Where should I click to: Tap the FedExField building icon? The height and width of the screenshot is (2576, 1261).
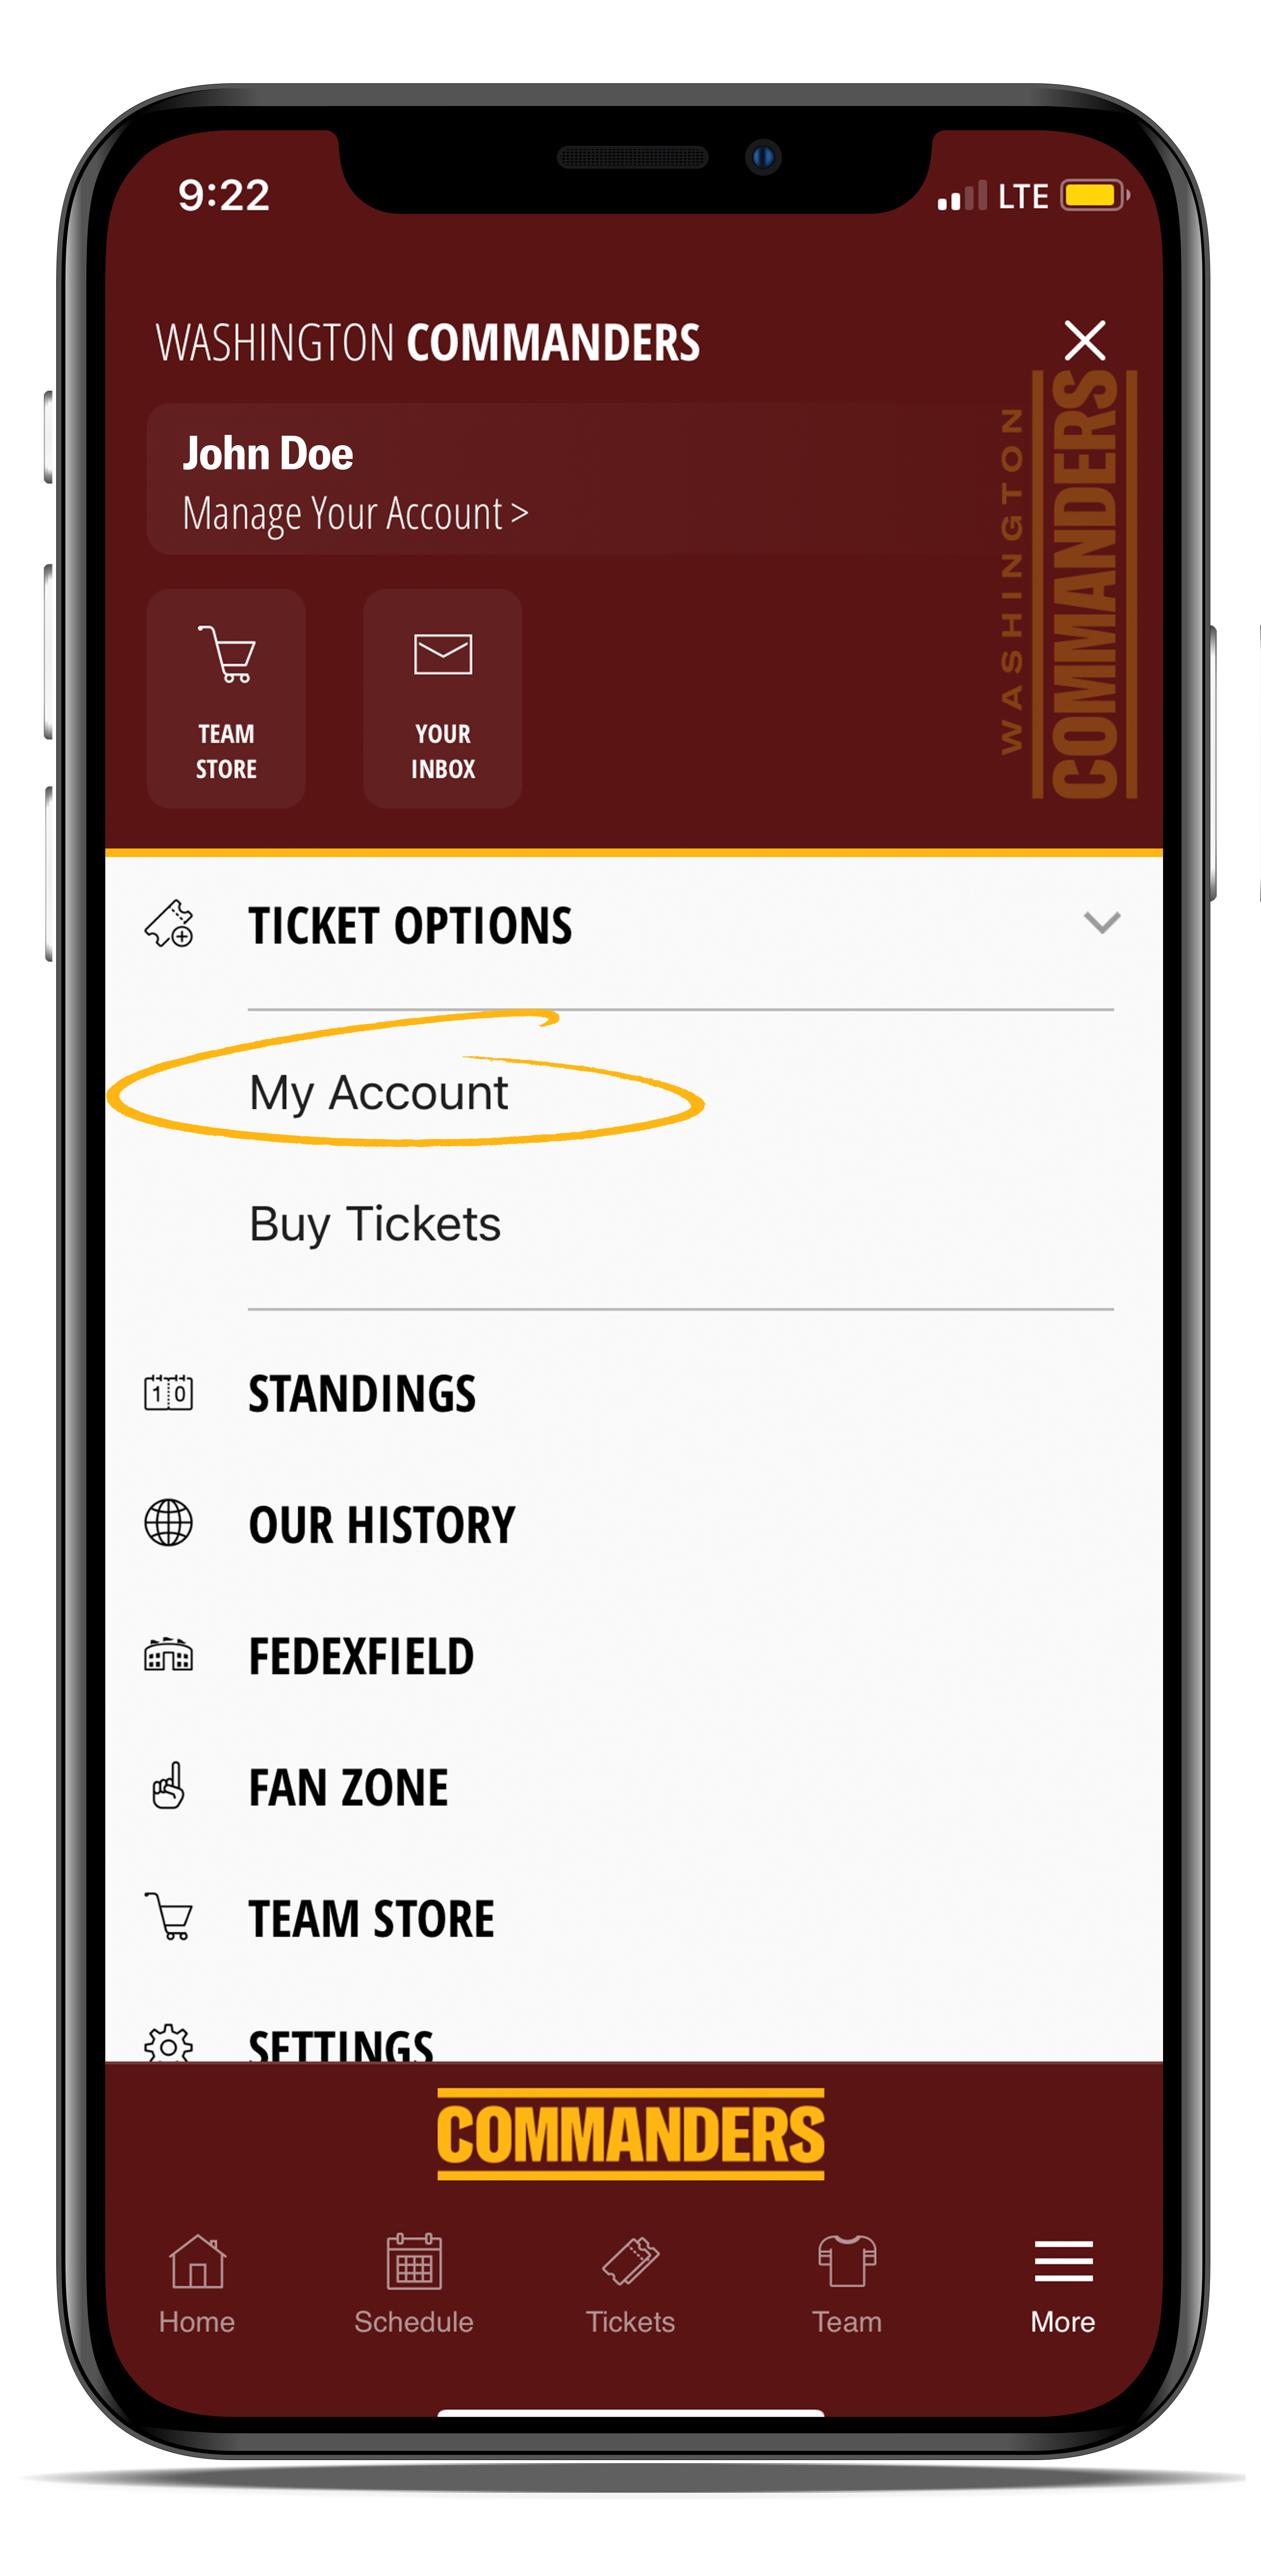click(x=169, y=1654)
